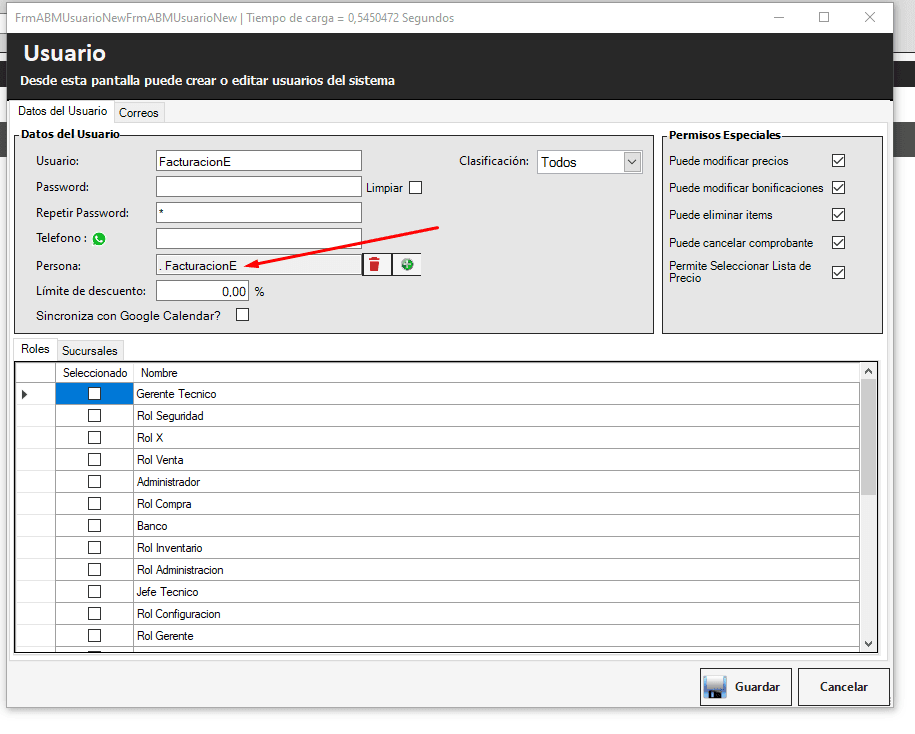Click the row pointer arrow beside Gerente Tecnico
Screen dimensions: 915x734
pyautogui.click(x=24, y=394)
